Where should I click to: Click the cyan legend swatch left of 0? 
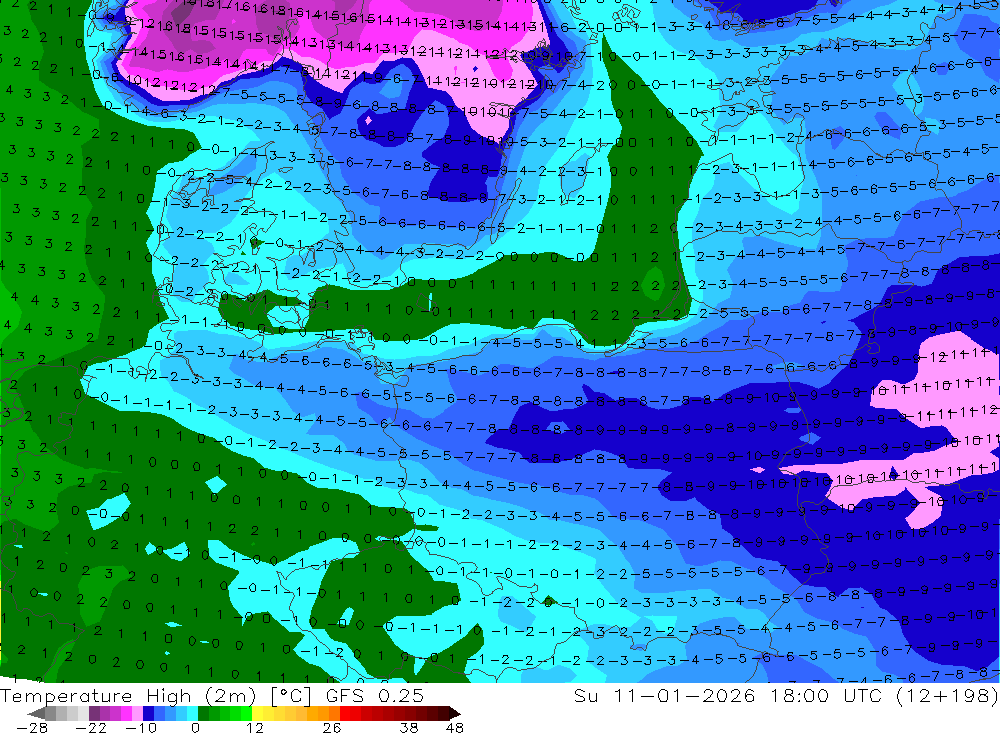coord(192,713)
